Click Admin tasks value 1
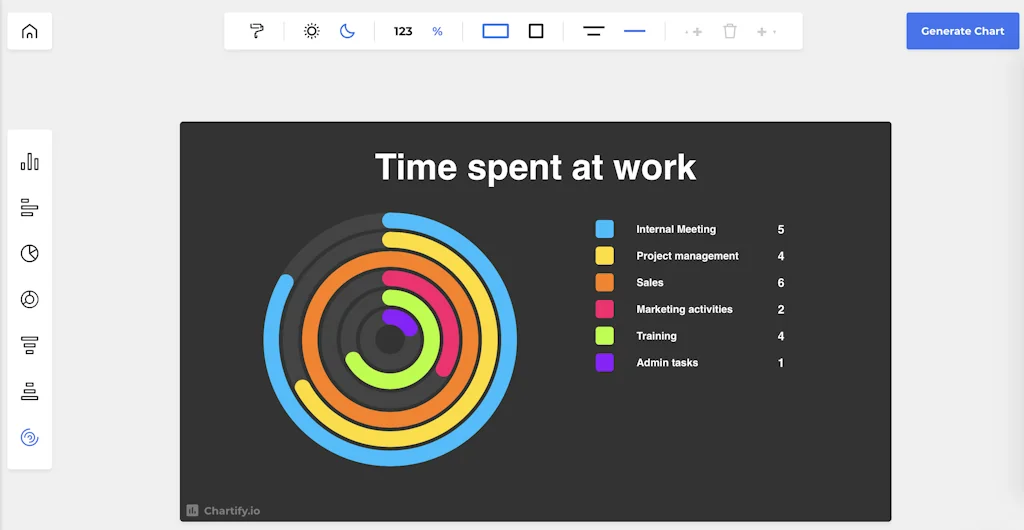 coord(780,364)
